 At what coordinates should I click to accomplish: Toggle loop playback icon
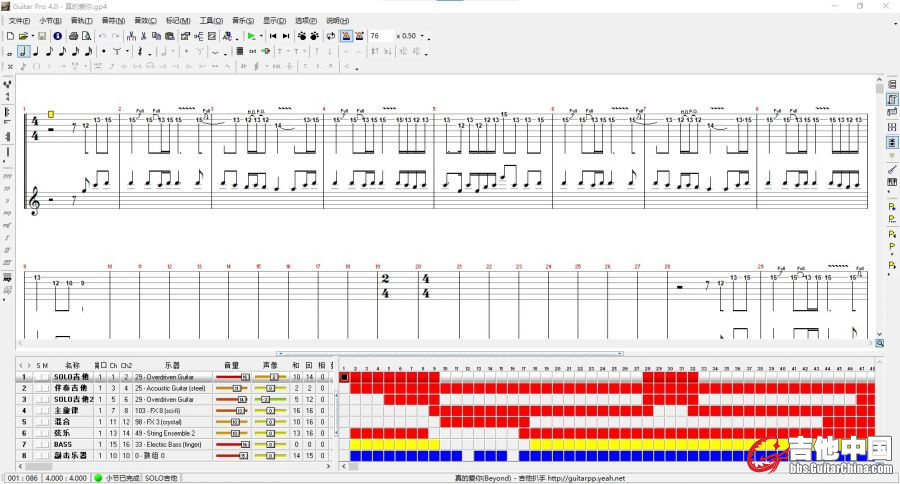click(331, 36)
